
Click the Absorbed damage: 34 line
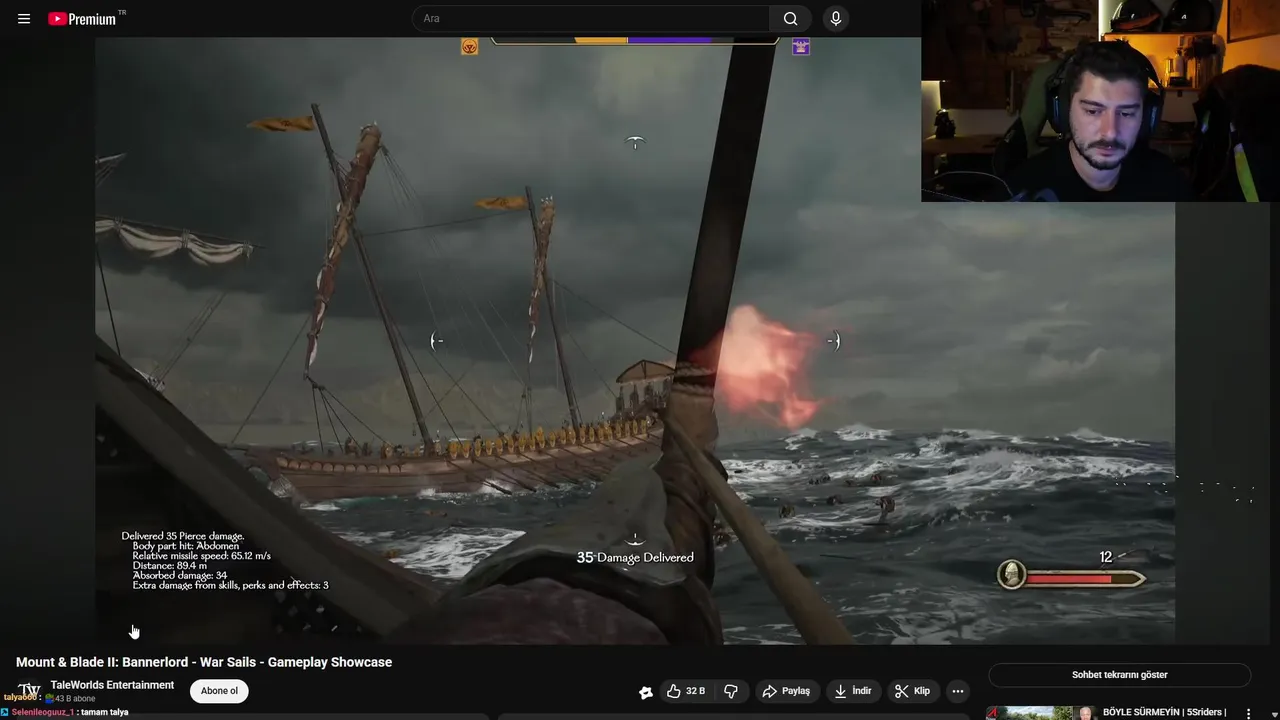pos(180,576)
